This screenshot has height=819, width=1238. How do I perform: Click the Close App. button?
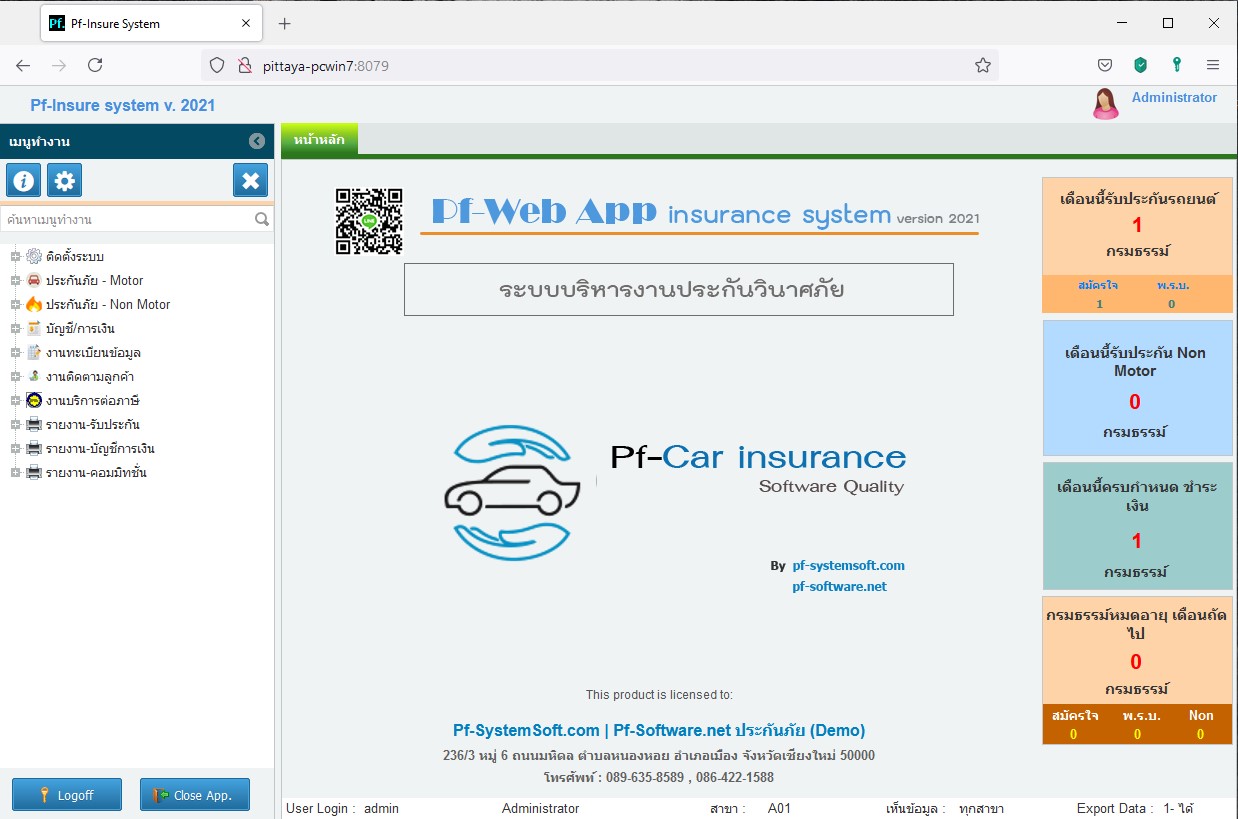coord(195,795)
